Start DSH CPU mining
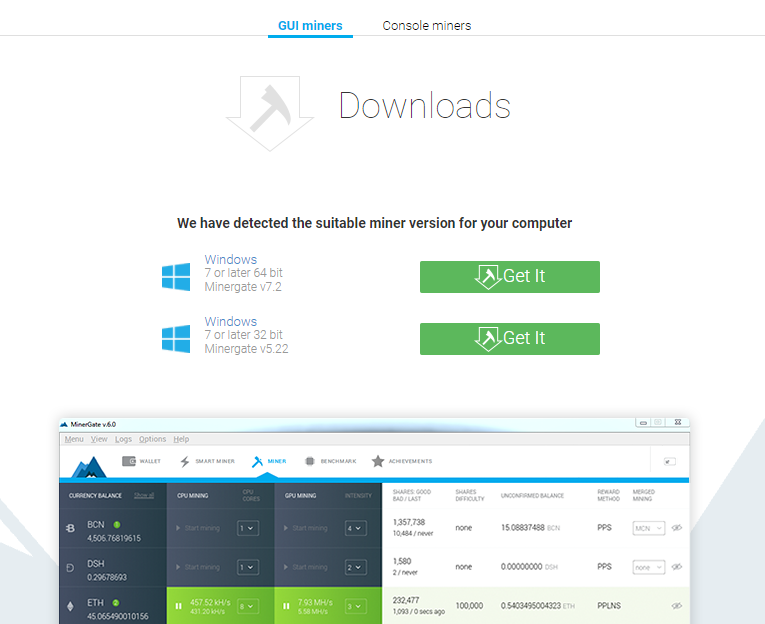This screenshot has height=624, width=765. [x=198, y=567]
